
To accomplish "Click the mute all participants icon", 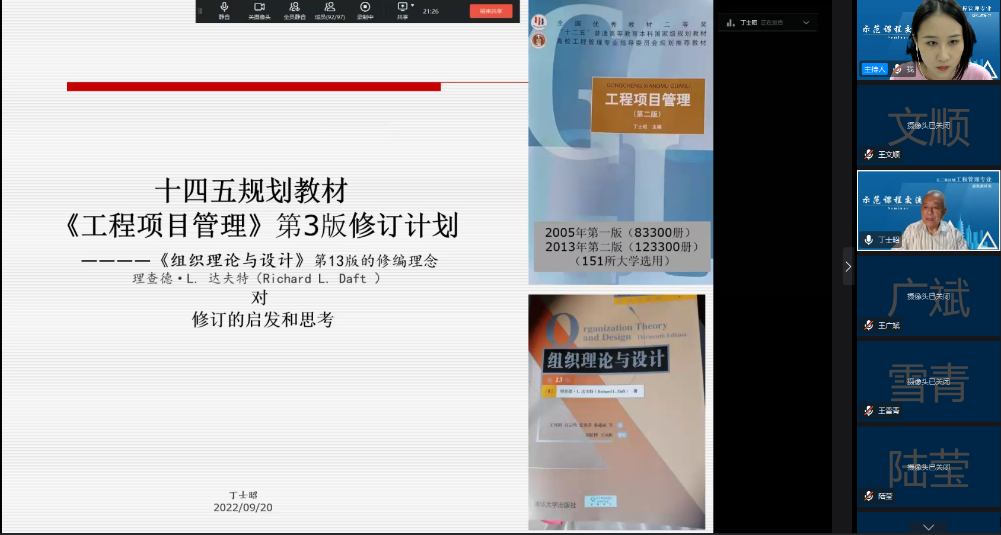I will (294, 10).
